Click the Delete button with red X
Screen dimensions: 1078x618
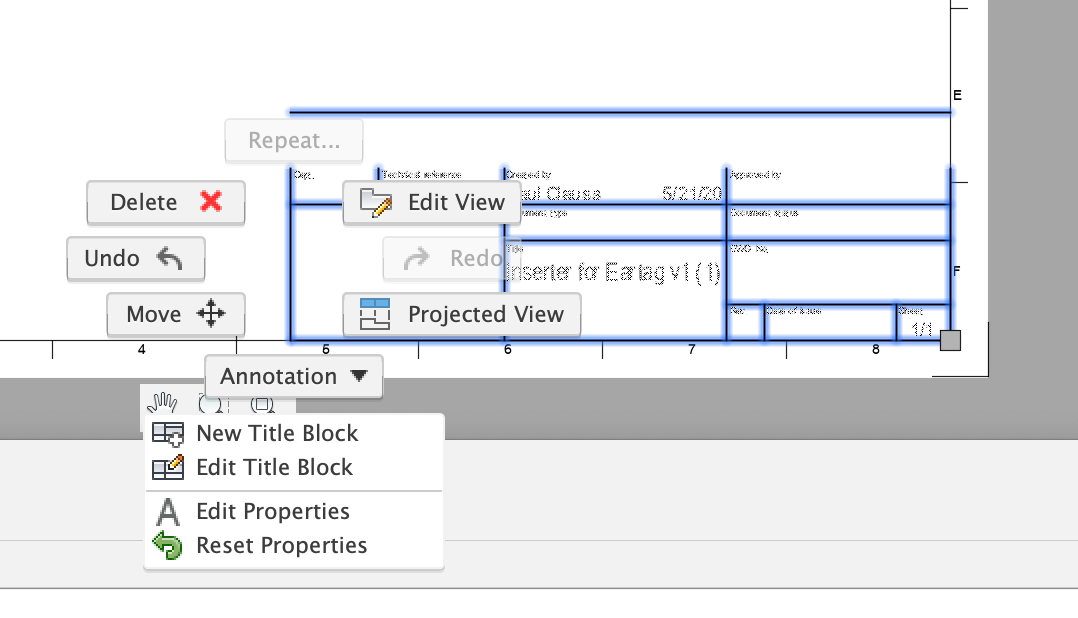[x=165, y=202]
